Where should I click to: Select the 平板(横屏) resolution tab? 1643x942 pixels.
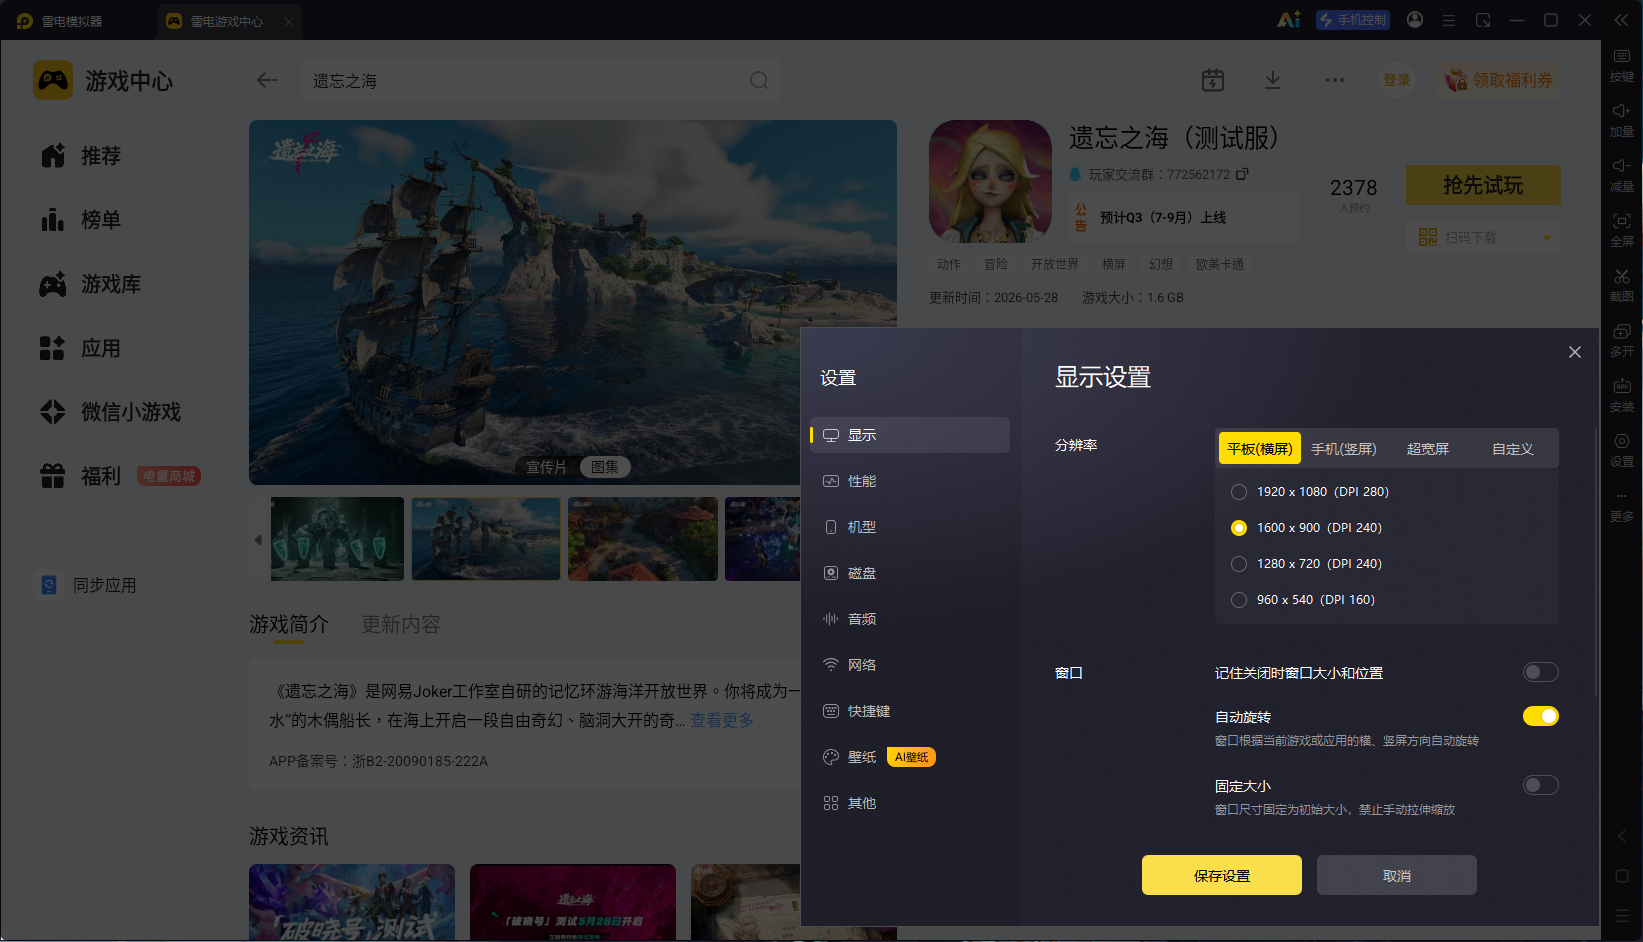tap(1260, 449)
